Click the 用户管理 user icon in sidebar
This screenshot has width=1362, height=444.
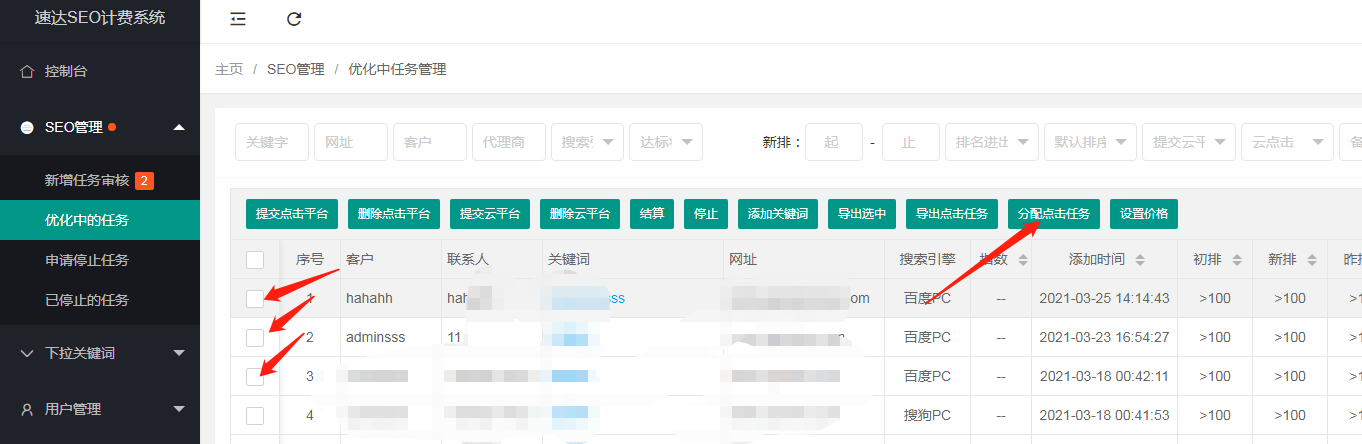click(27, 409)
